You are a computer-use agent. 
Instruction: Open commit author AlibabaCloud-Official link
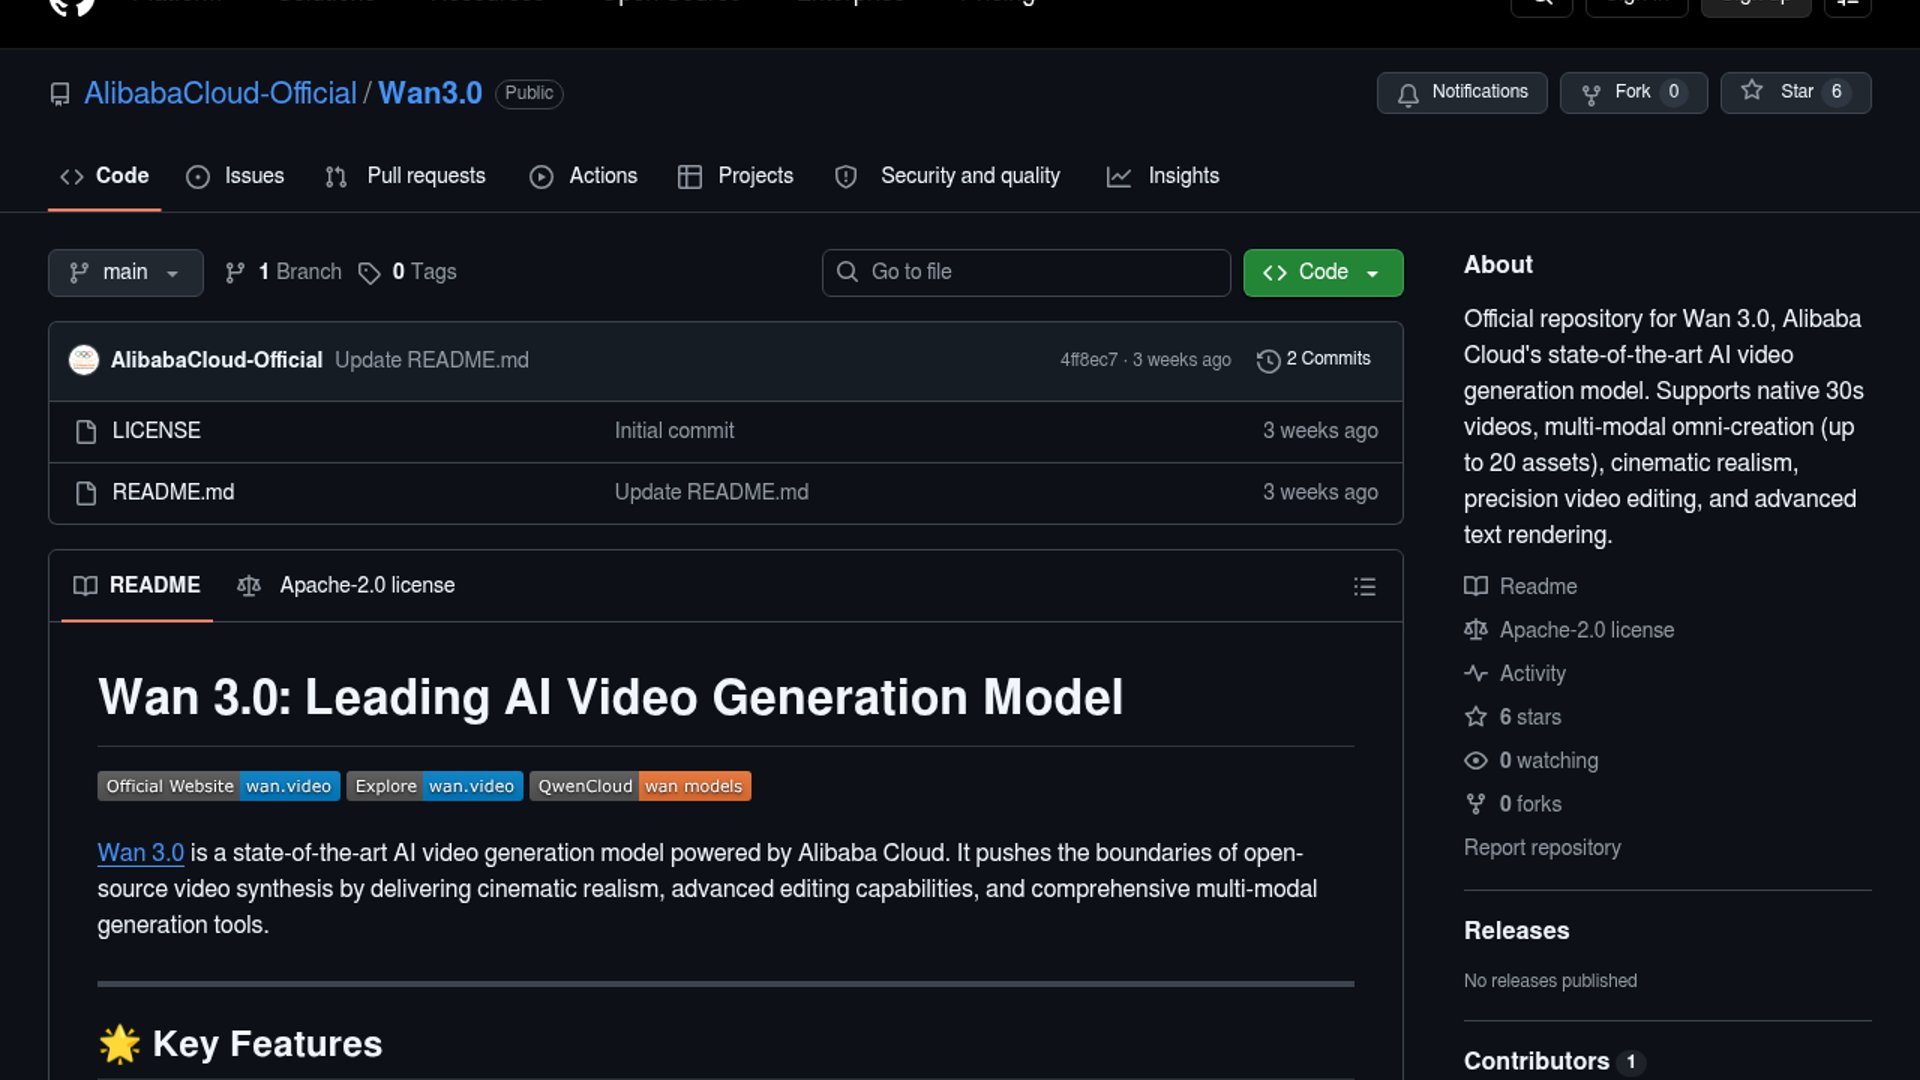coord(217,360)
